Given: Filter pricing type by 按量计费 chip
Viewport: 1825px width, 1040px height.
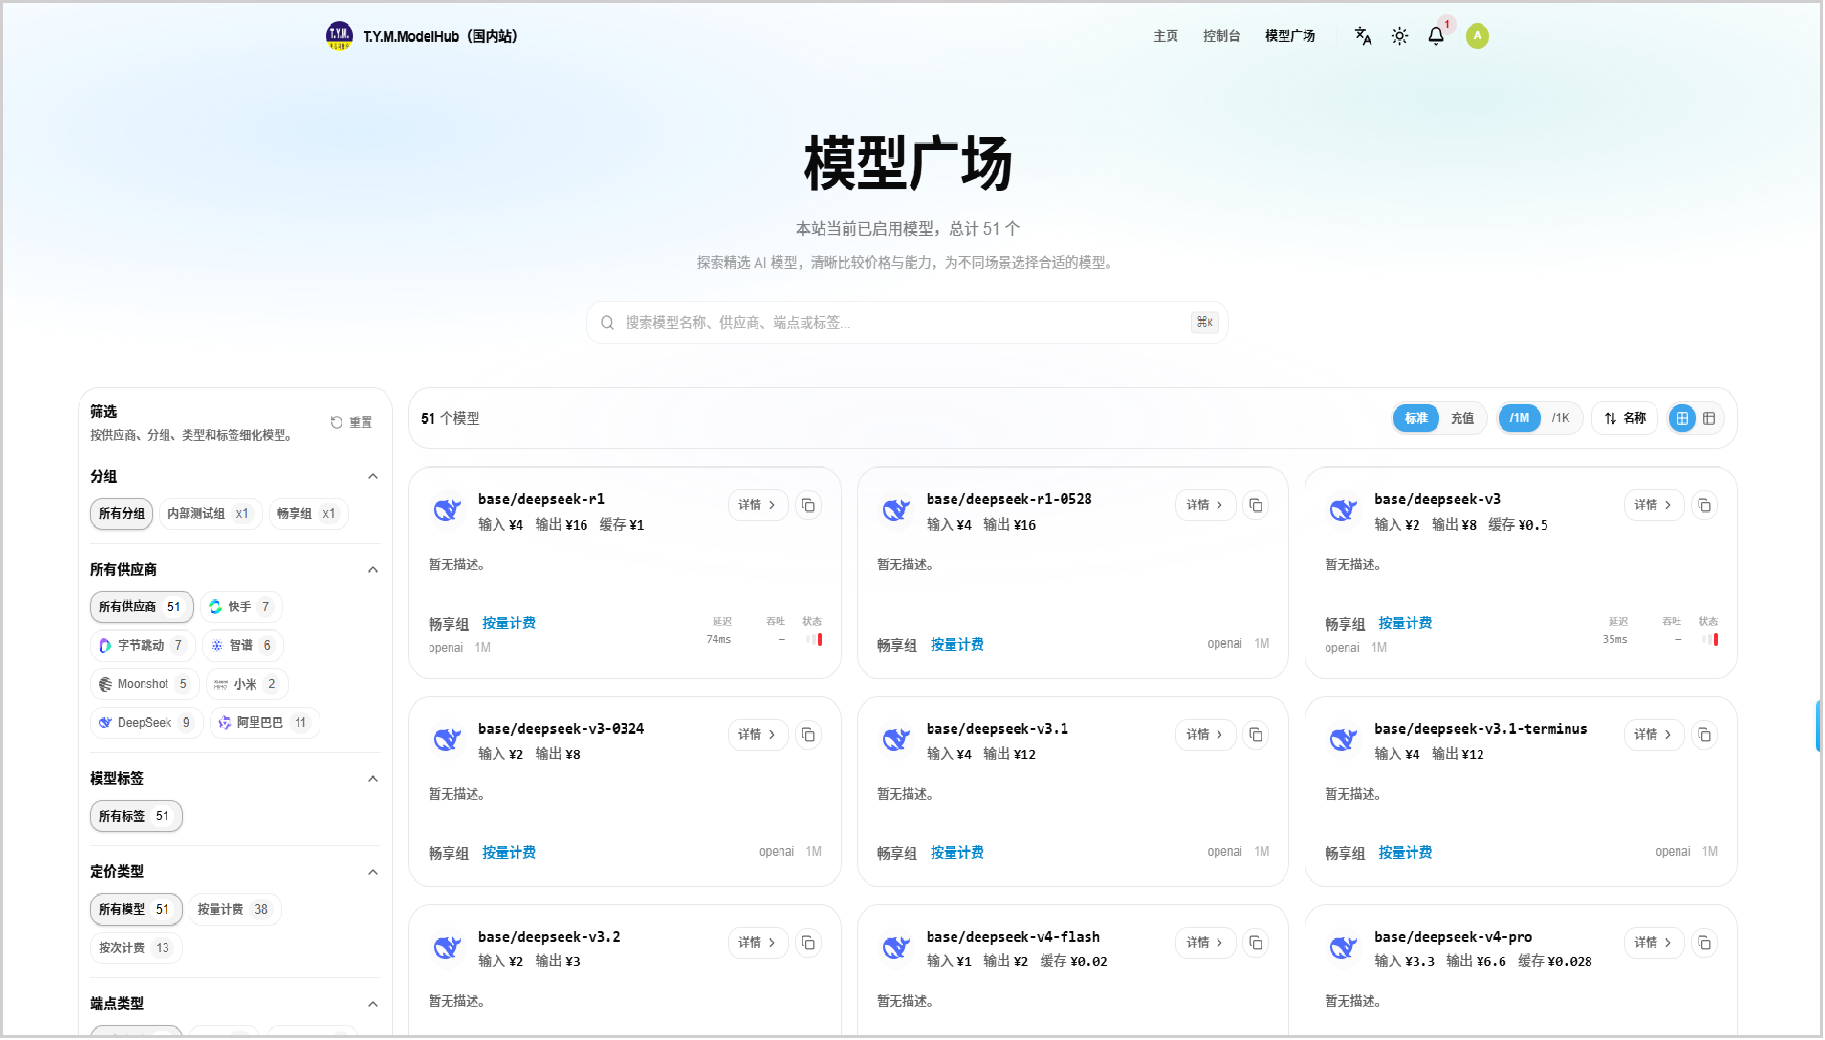Looking at the screenshot, I should click(234, 910).
